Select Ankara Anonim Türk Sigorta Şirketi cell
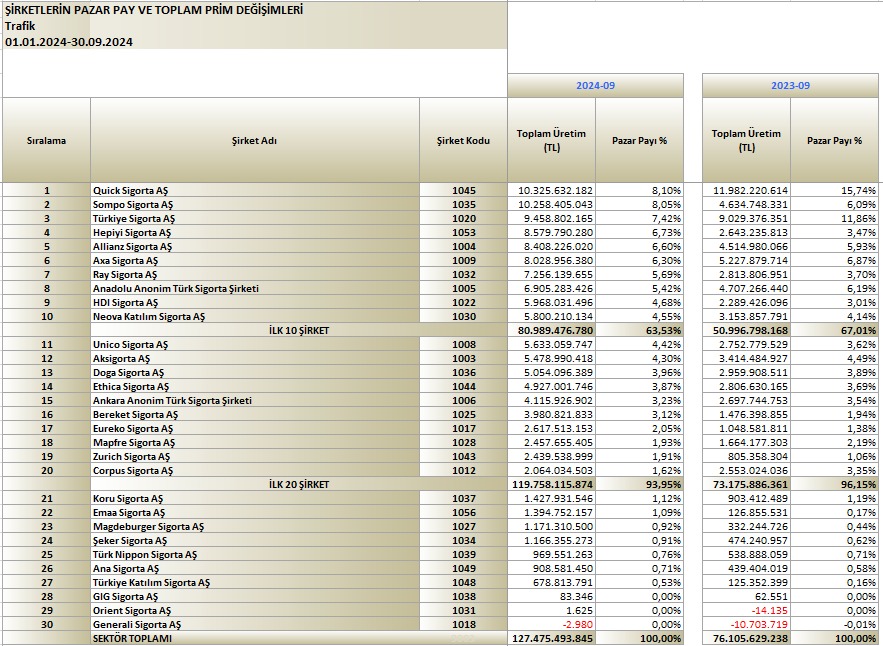 point(255,400)
